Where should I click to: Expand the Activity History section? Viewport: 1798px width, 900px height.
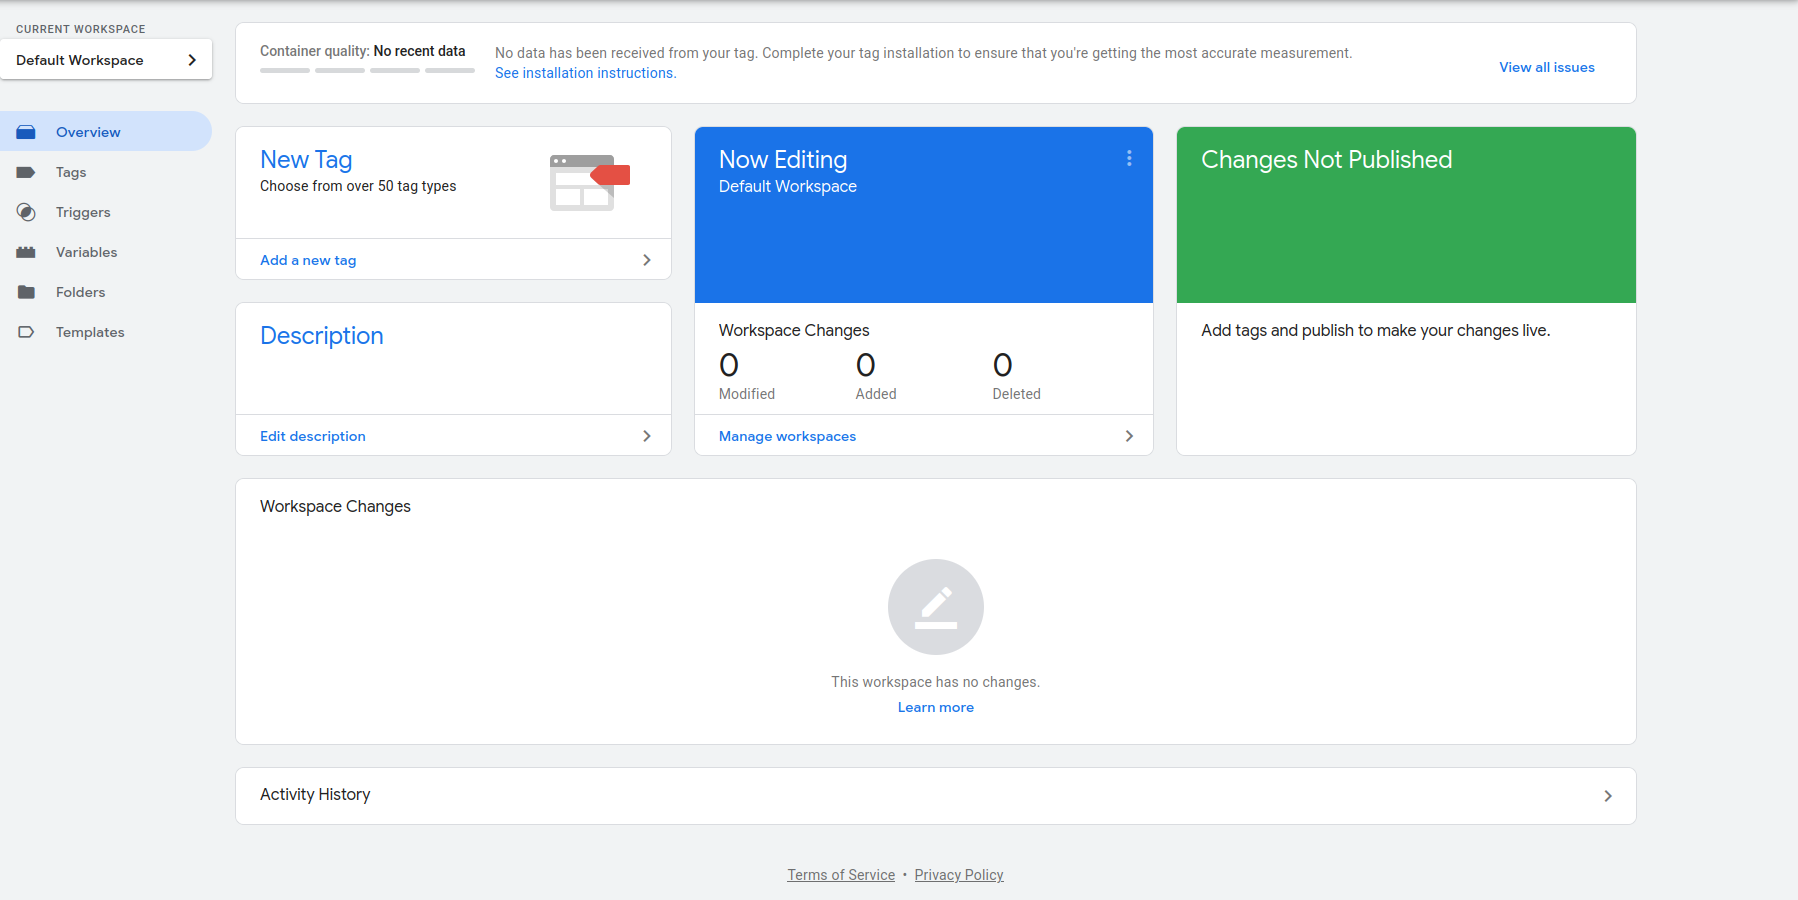coord(936,796)
